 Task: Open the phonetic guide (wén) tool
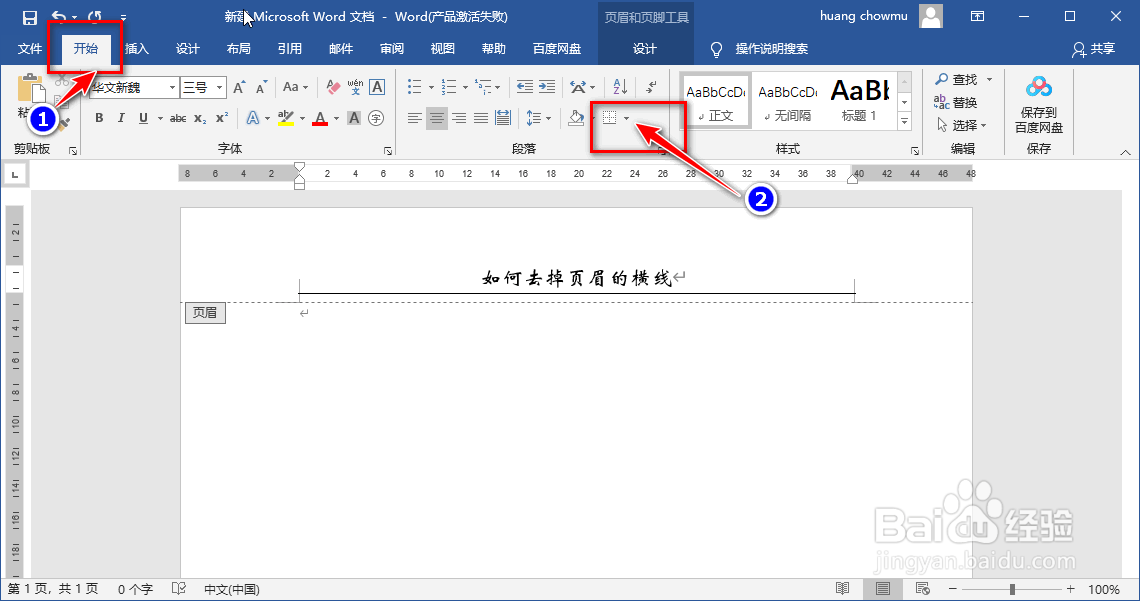pyautogui.click(x=356, y=87)
